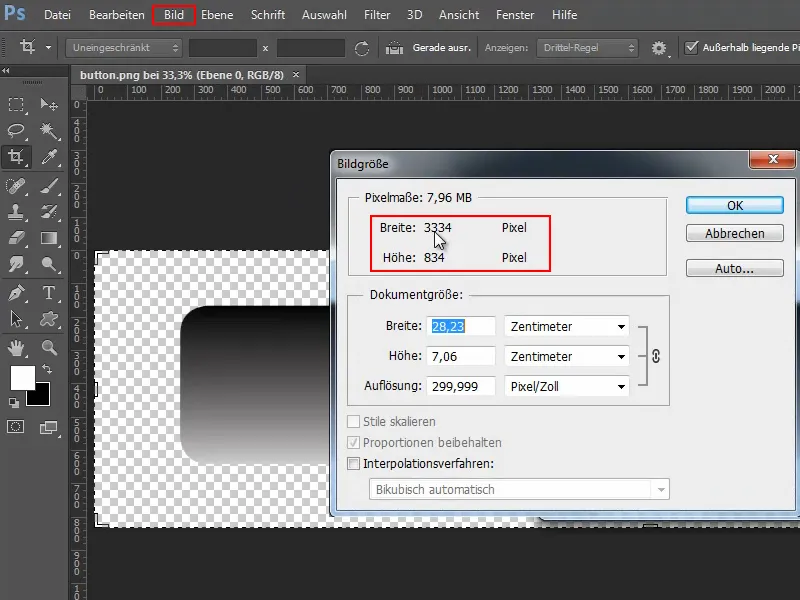800x600 pixels.
Task: Select the Hand tool
Action: tap(16, 348)
